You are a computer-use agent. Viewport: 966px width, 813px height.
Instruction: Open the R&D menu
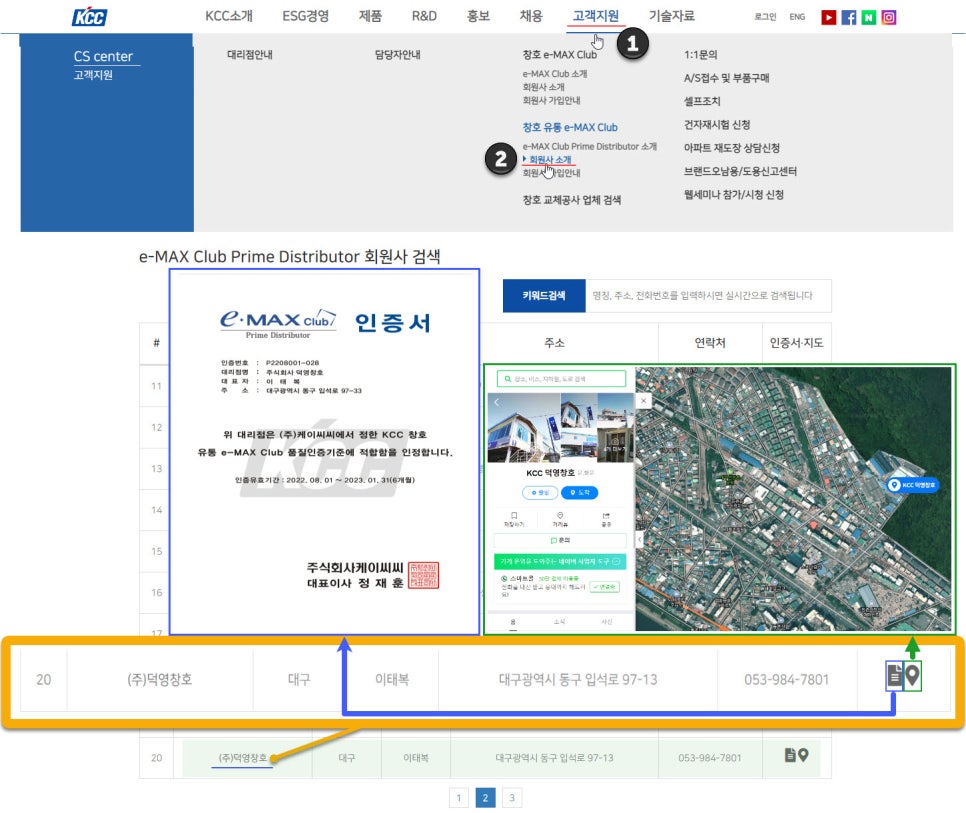click(424, 16)
